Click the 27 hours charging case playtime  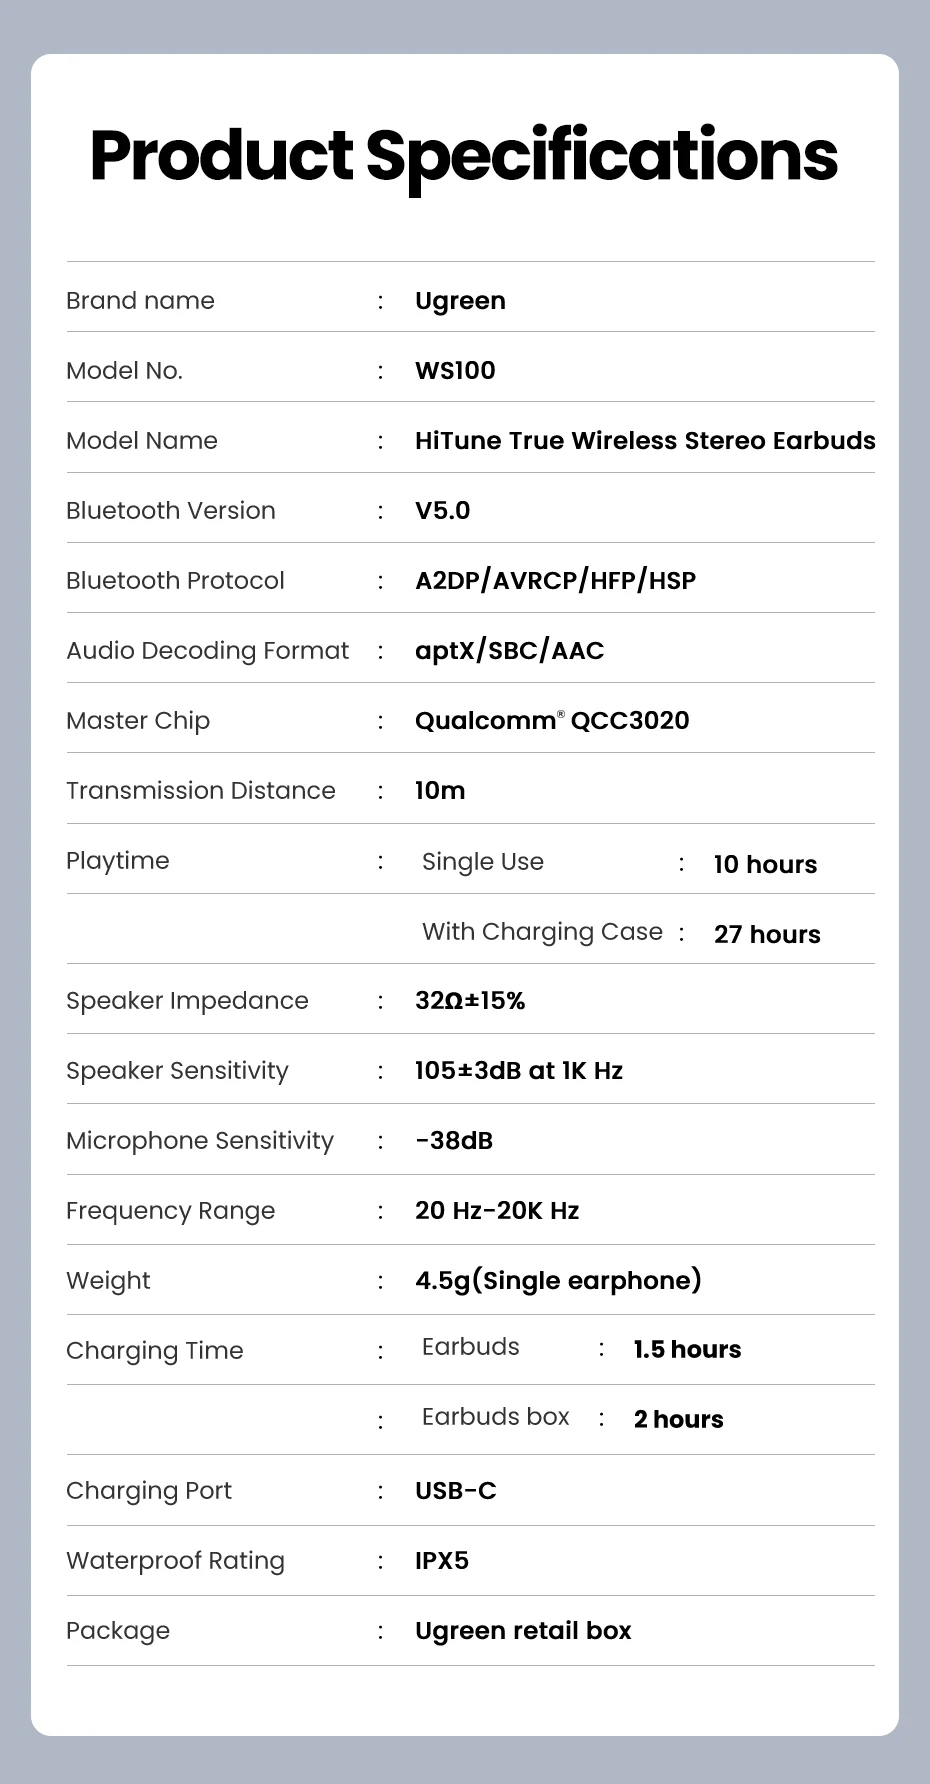point(767,935)
